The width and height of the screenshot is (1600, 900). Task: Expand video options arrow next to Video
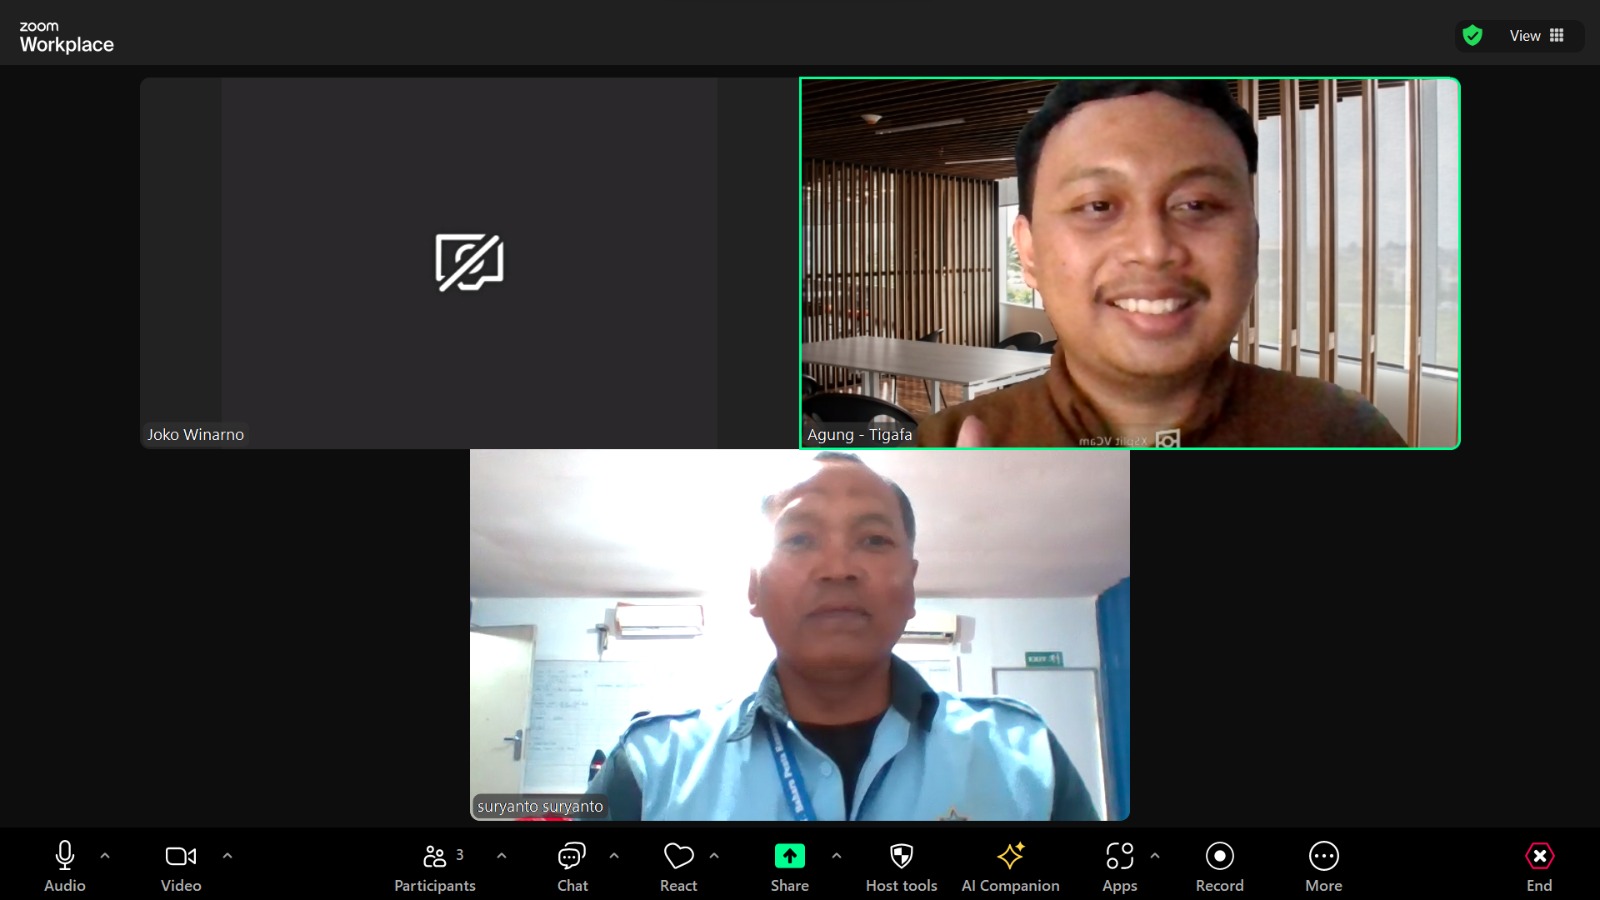click(227, 856)
